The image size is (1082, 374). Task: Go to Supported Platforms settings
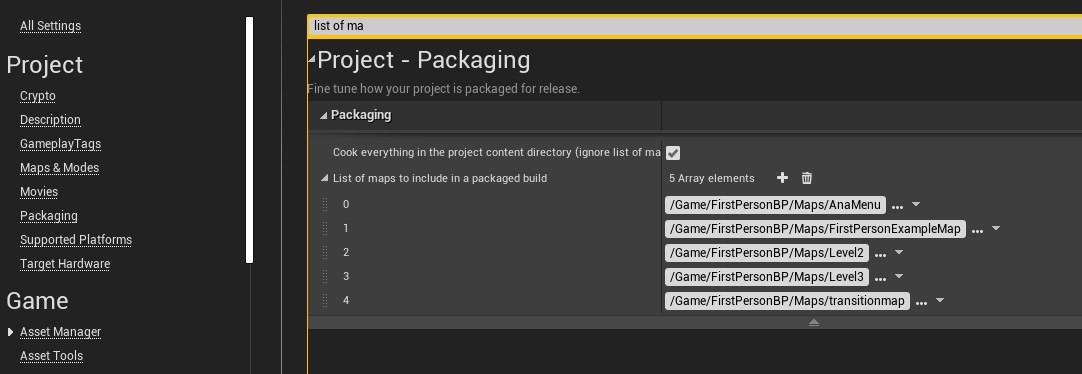click(x=76, y=239)
